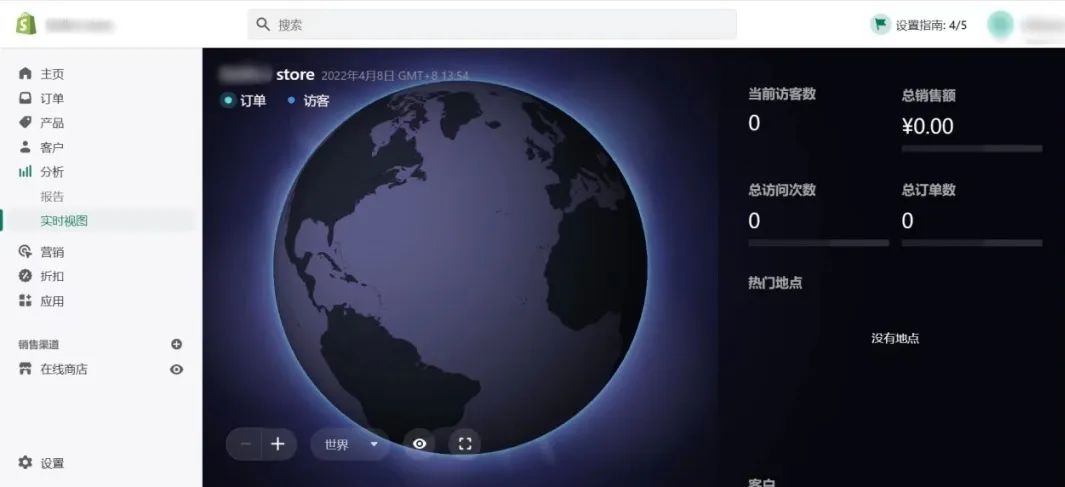Expand the 分析 analytics section
This screenshot has width=1065, height=487.
click(51, 172)
